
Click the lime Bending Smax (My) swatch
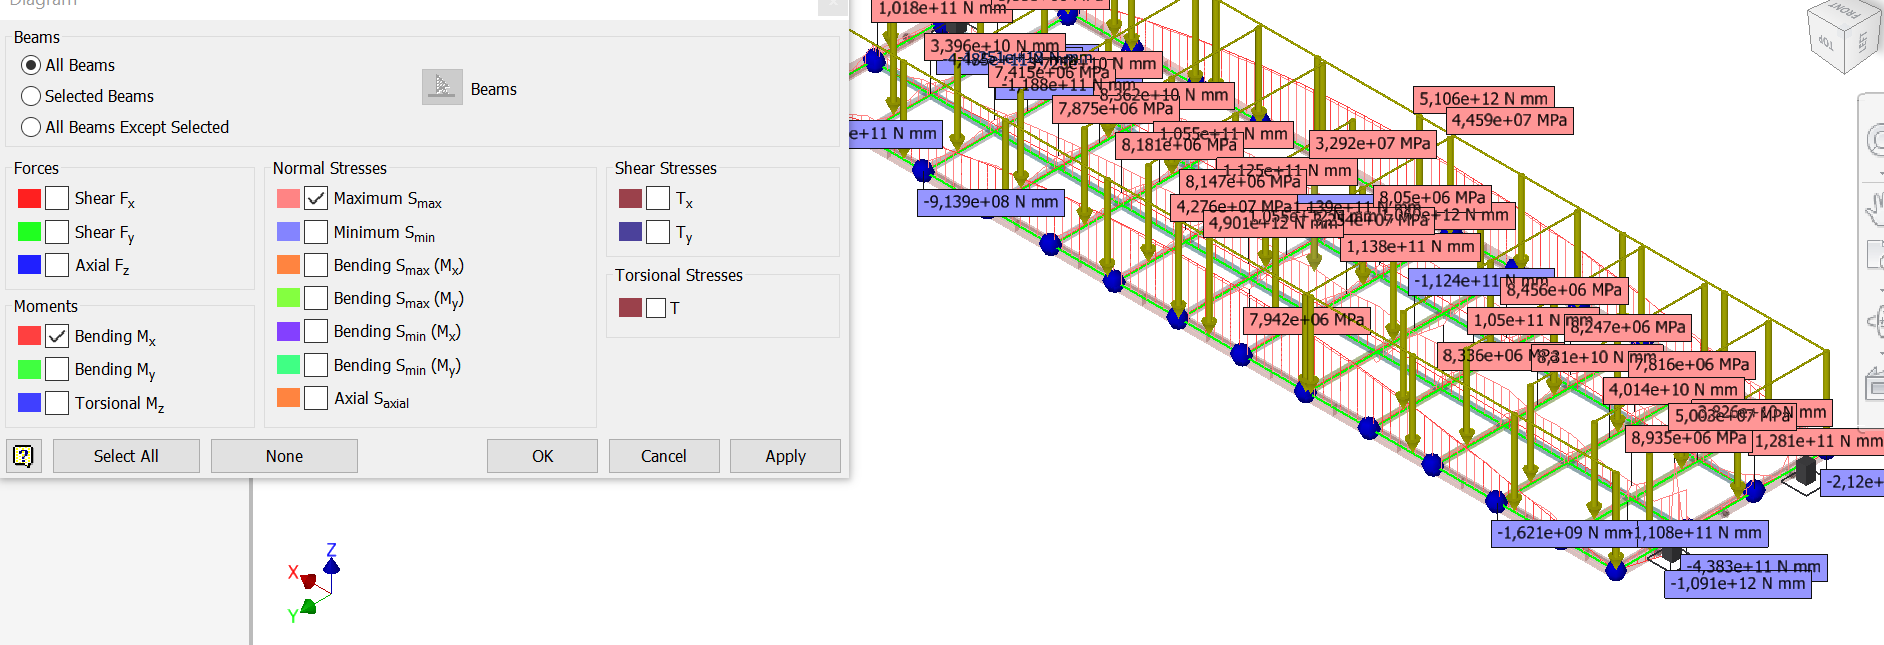point(288,298)
